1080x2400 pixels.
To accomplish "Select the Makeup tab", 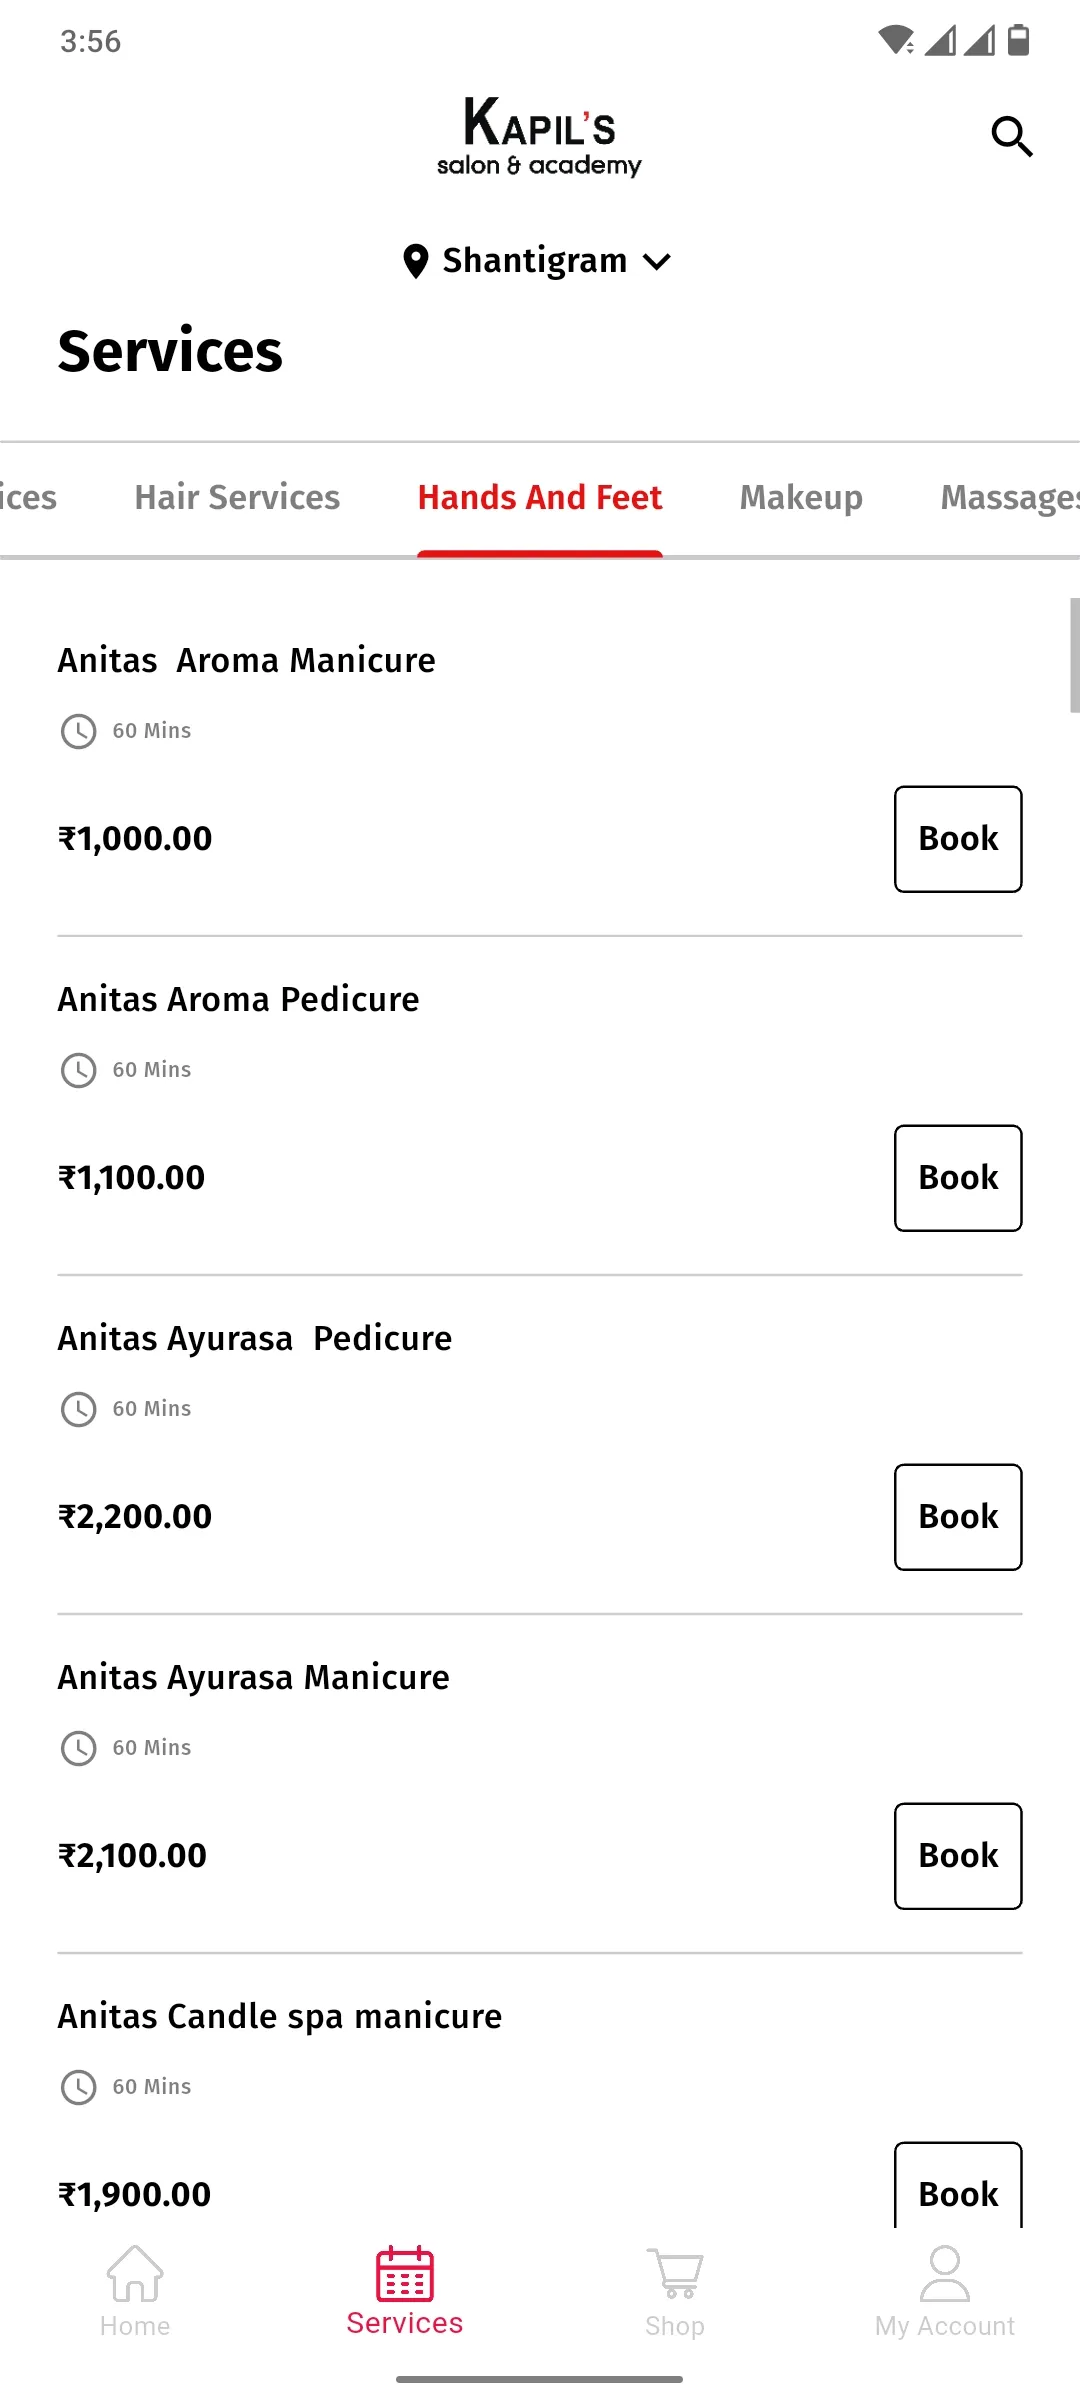I will pyautogui.click(x=801, y=497).
